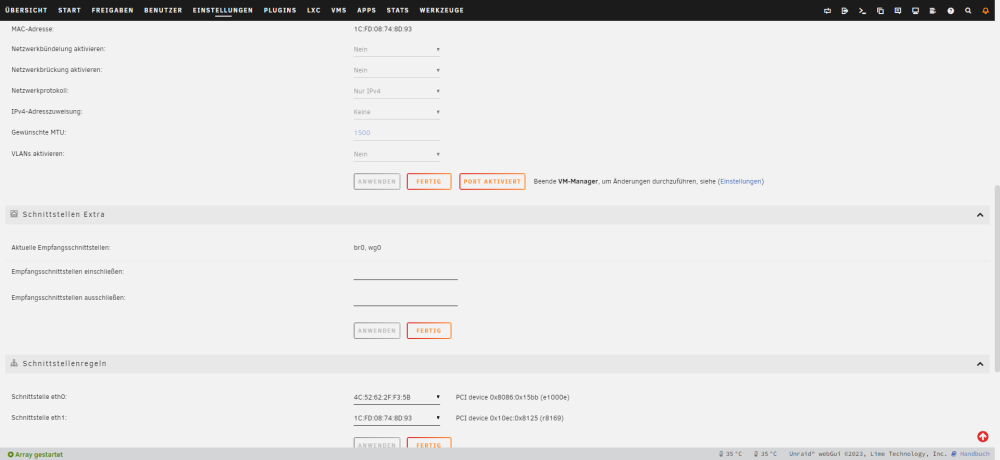Collapse the Schnittstellenregeln section chevron
The width and height of the screenshot is (1000, 460).
980,364
